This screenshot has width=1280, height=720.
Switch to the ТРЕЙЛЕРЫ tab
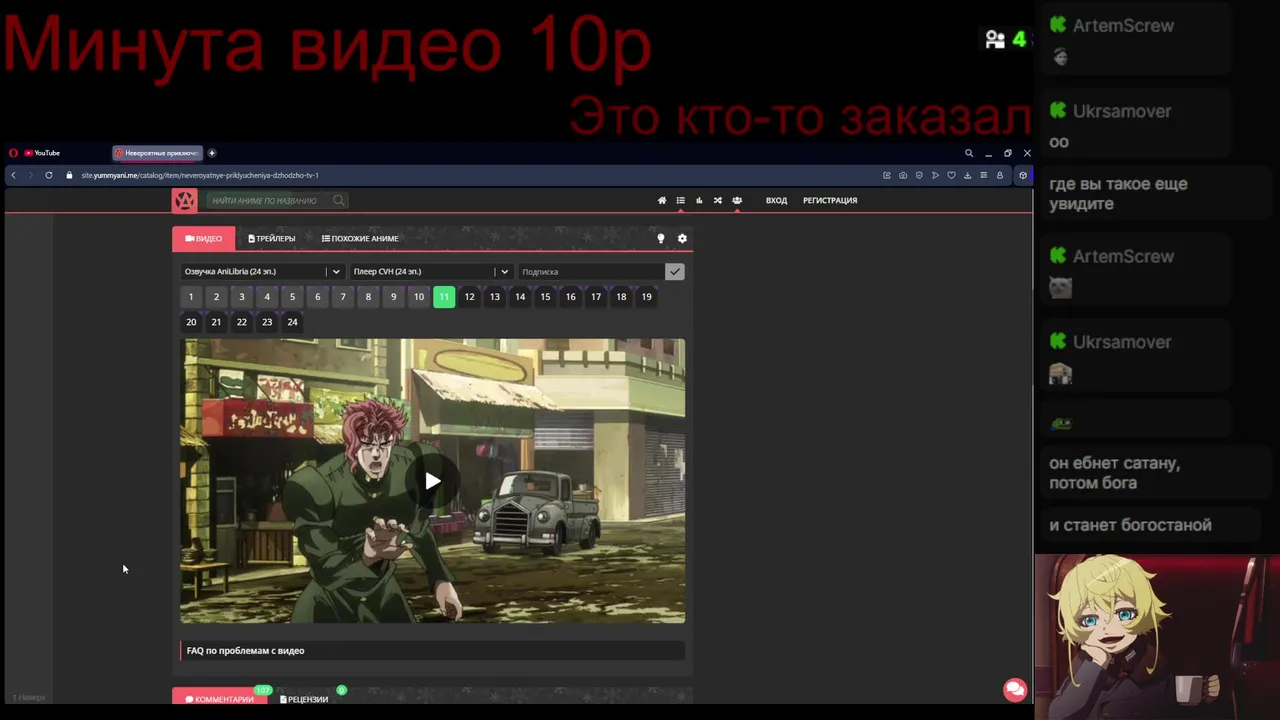[x=272, y=238]
